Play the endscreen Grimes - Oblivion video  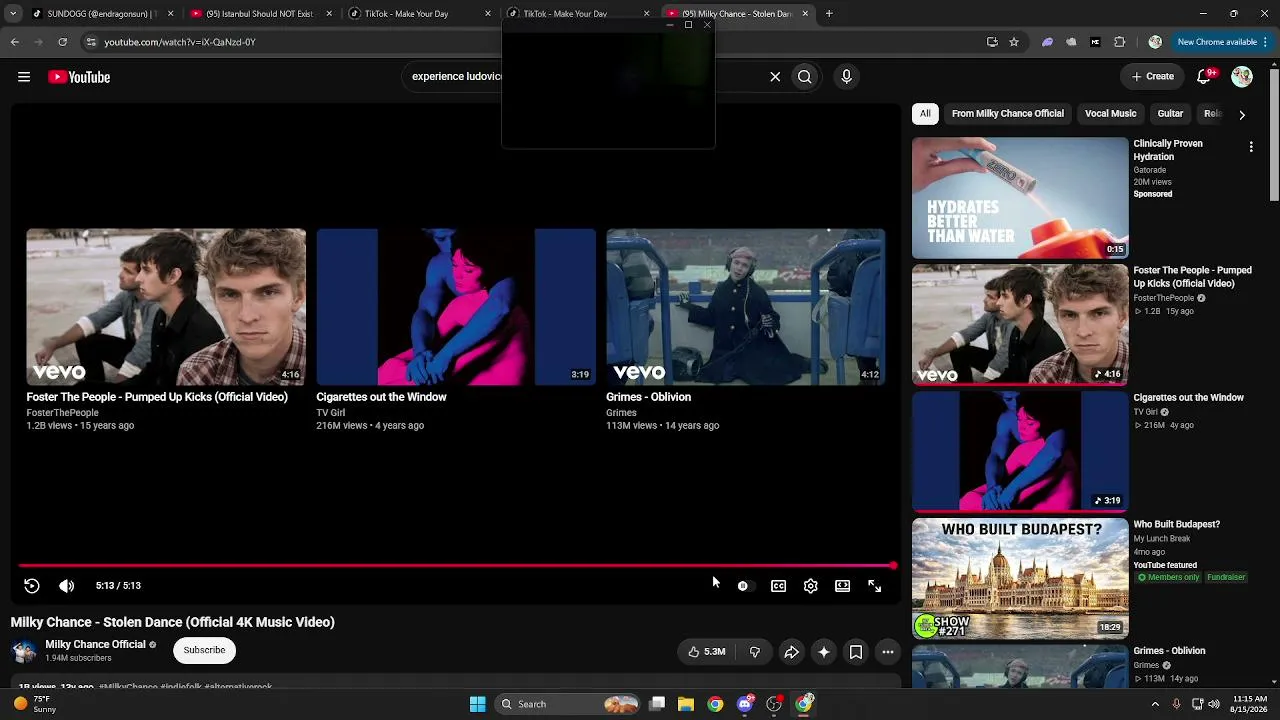pos(746,307)
